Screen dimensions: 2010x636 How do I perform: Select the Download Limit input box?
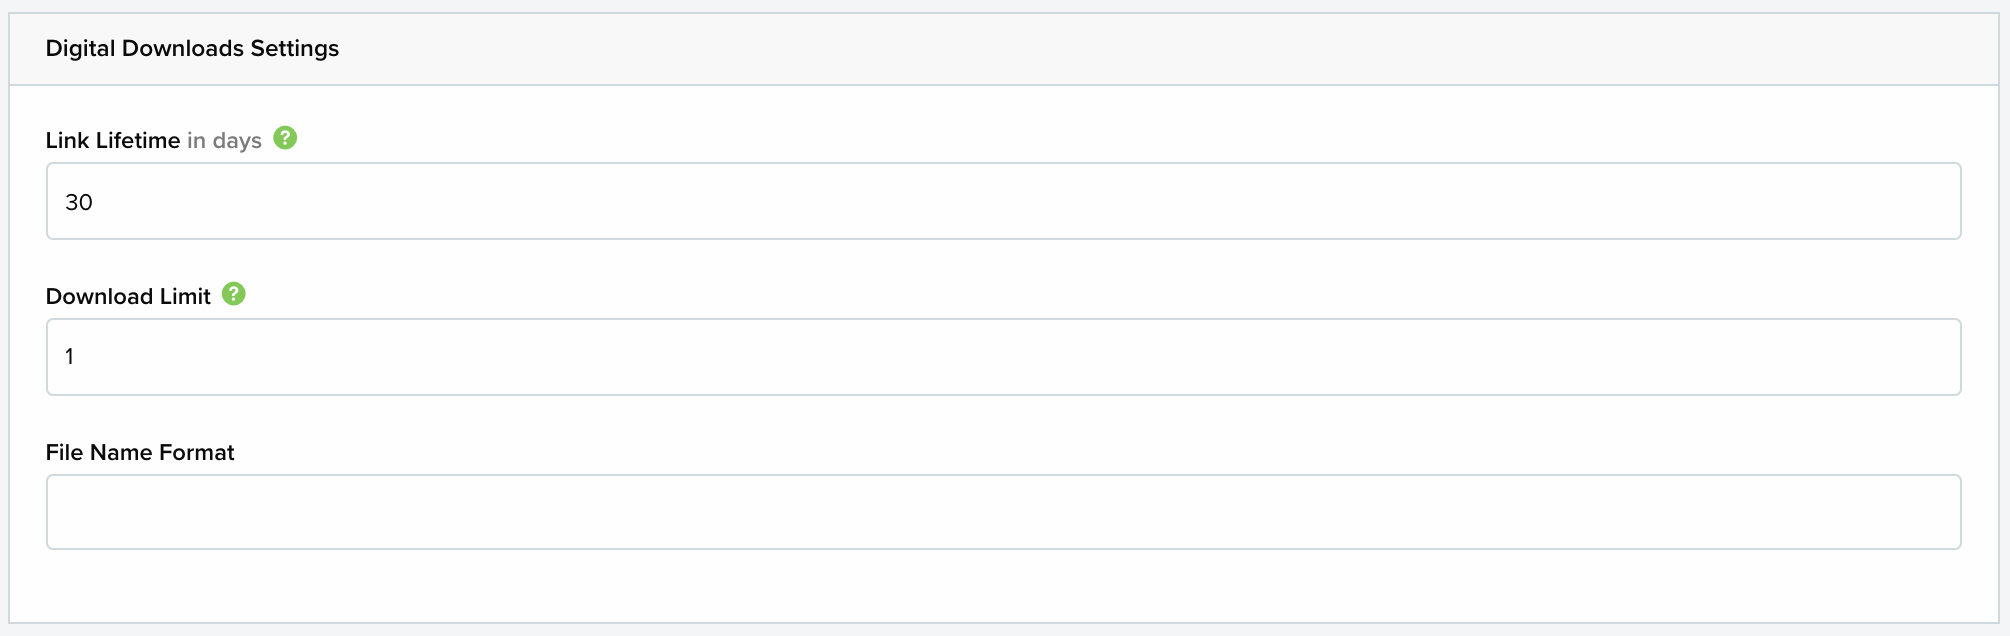[1003, 357]
